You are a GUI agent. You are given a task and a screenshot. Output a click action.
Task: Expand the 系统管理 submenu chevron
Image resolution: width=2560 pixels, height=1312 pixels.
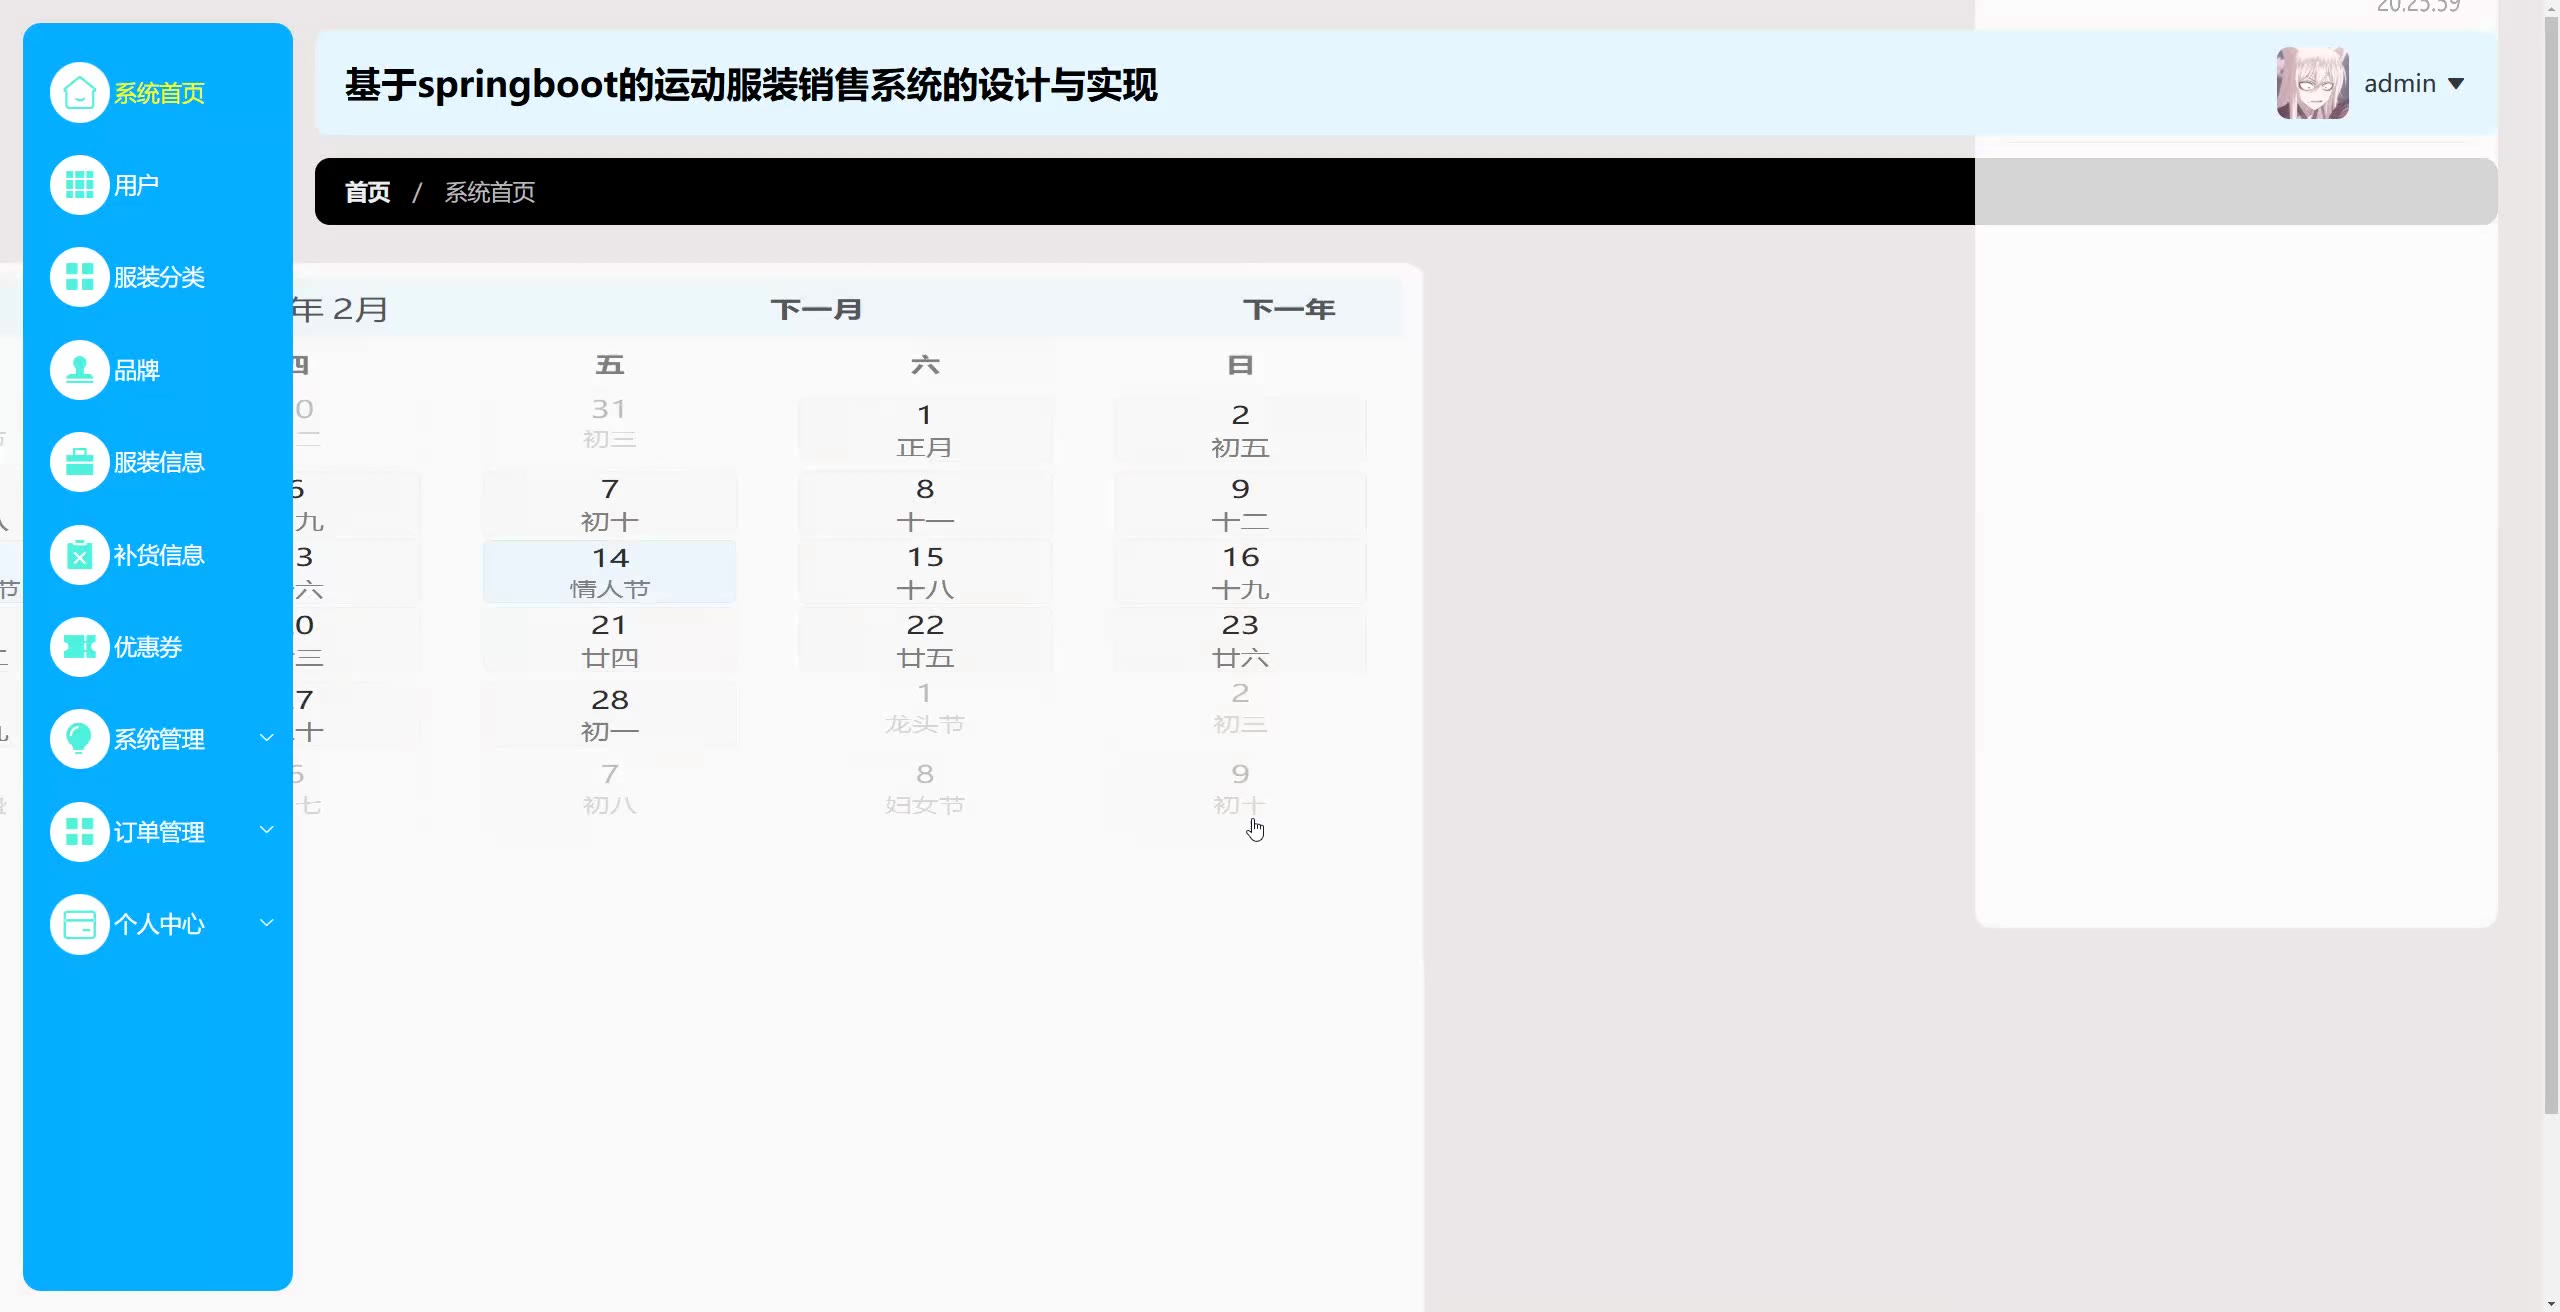pos(266,738)
